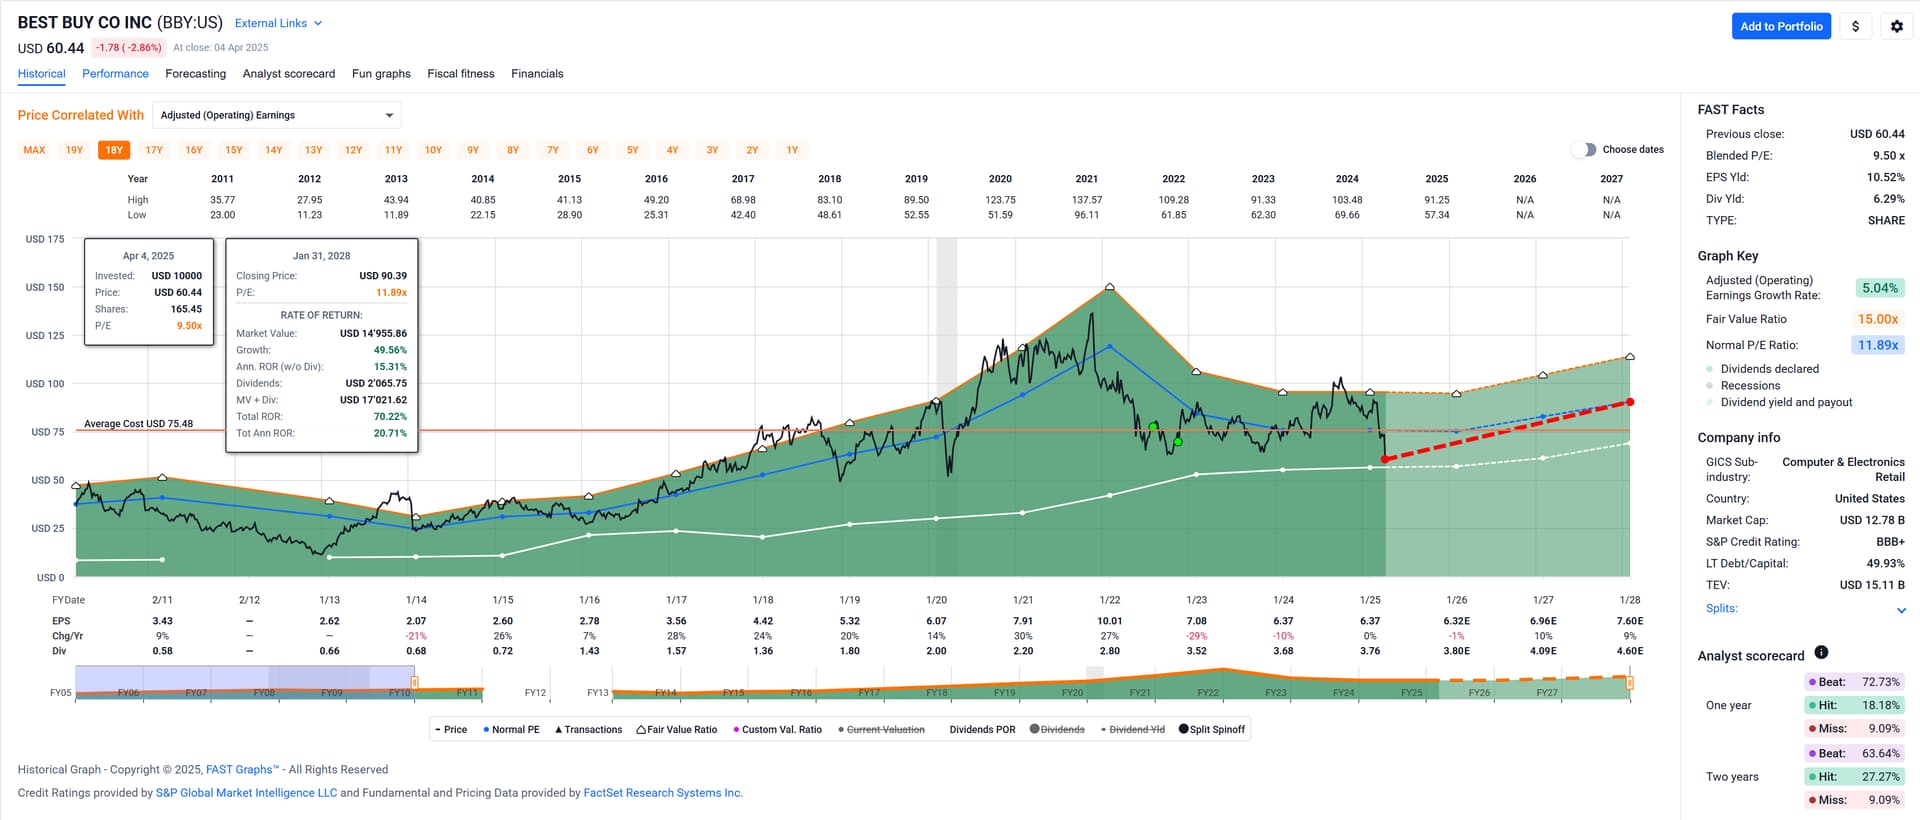
Task: Open the Adjusted (Operating) Earnings dropdown
Action: (x=277, y=115)
